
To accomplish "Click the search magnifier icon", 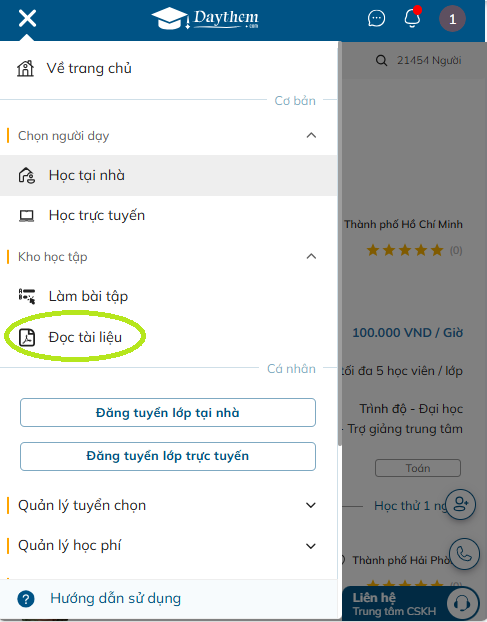I will 381,61.
